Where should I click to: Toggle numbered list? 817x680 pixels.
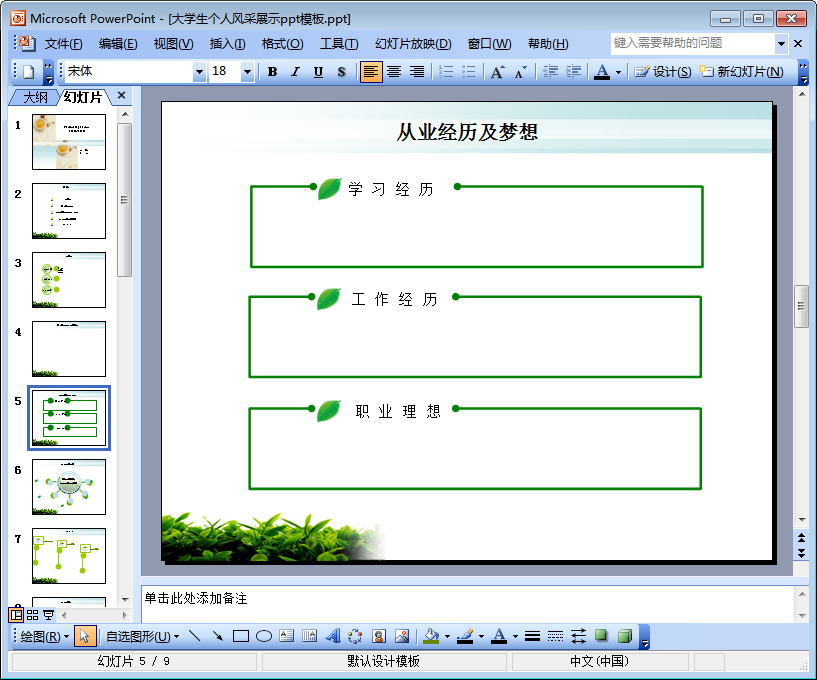[446, 72]
